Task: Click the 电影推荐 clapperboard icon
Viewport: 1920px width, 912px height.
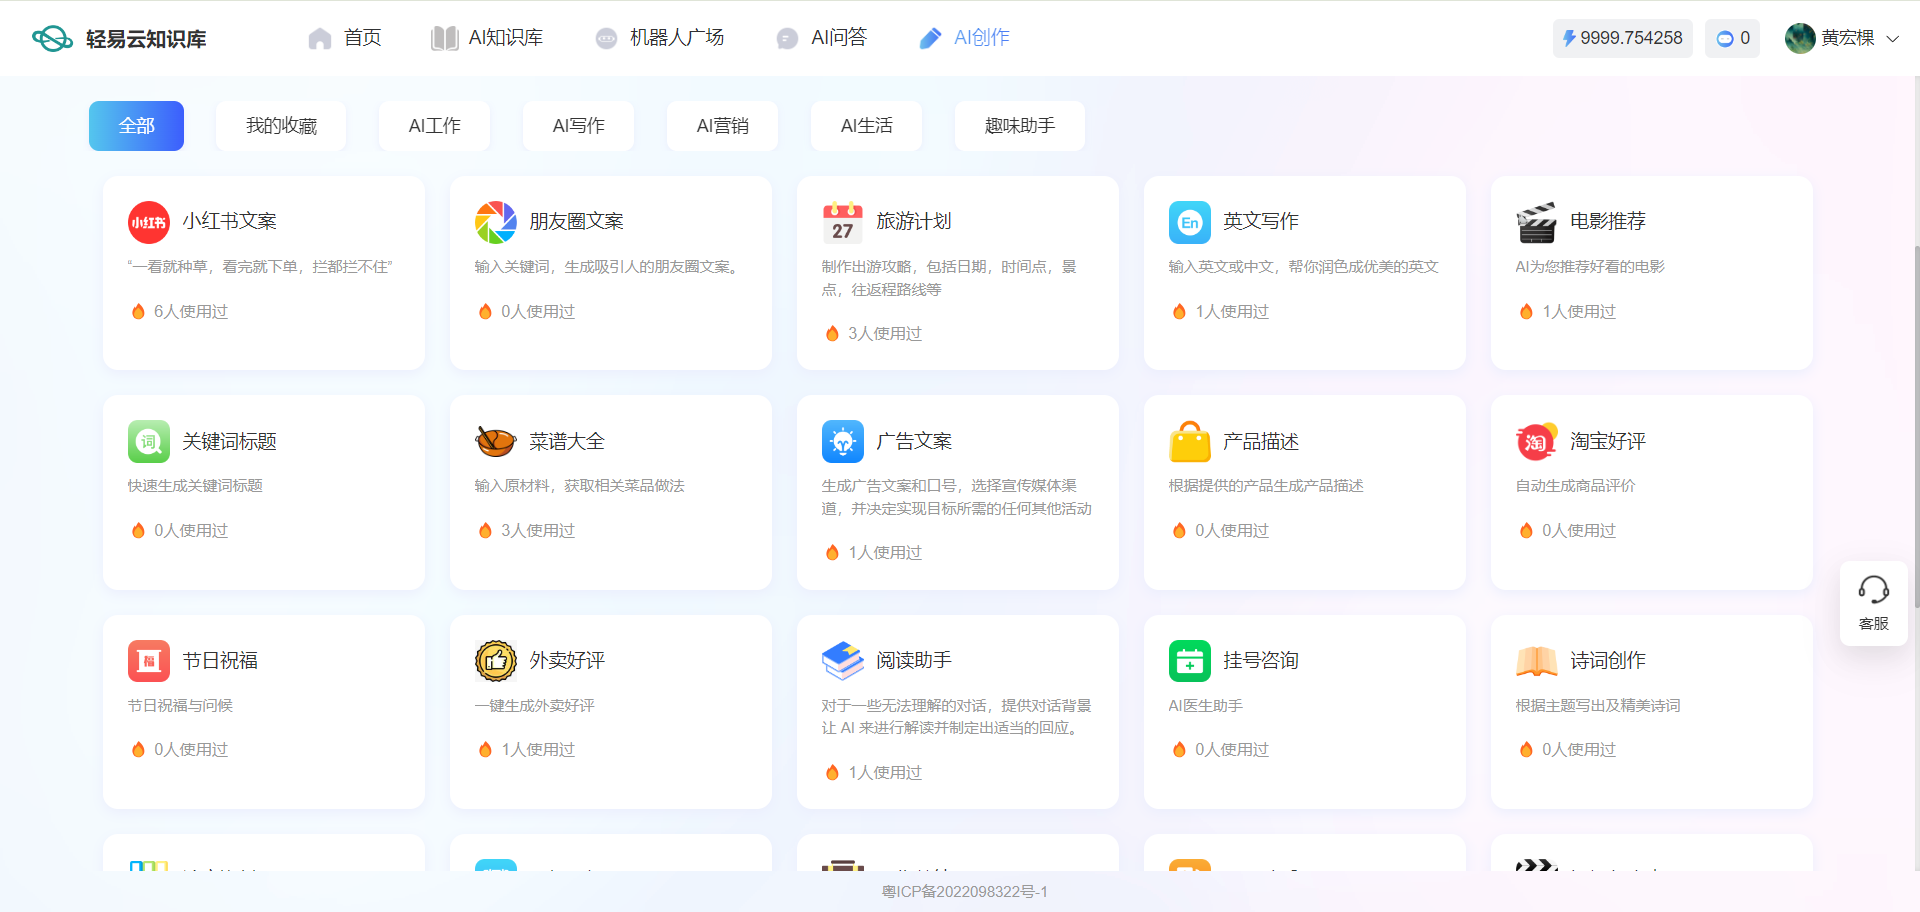Action: [1537, 222]
